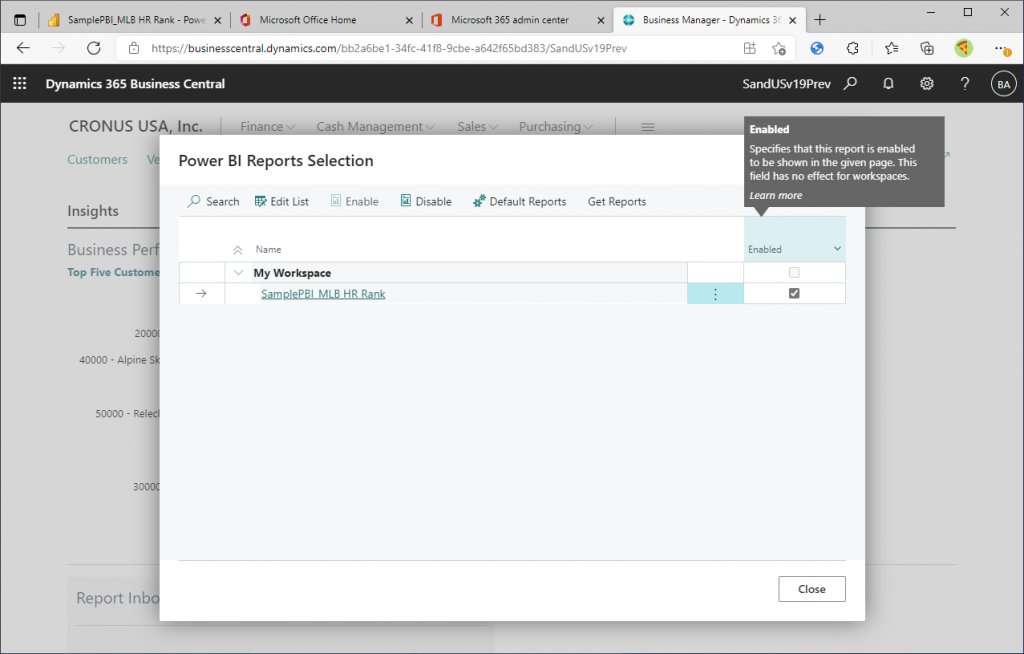
Task: Close the Power BI Reports Selection dialog
Action: 812,589
